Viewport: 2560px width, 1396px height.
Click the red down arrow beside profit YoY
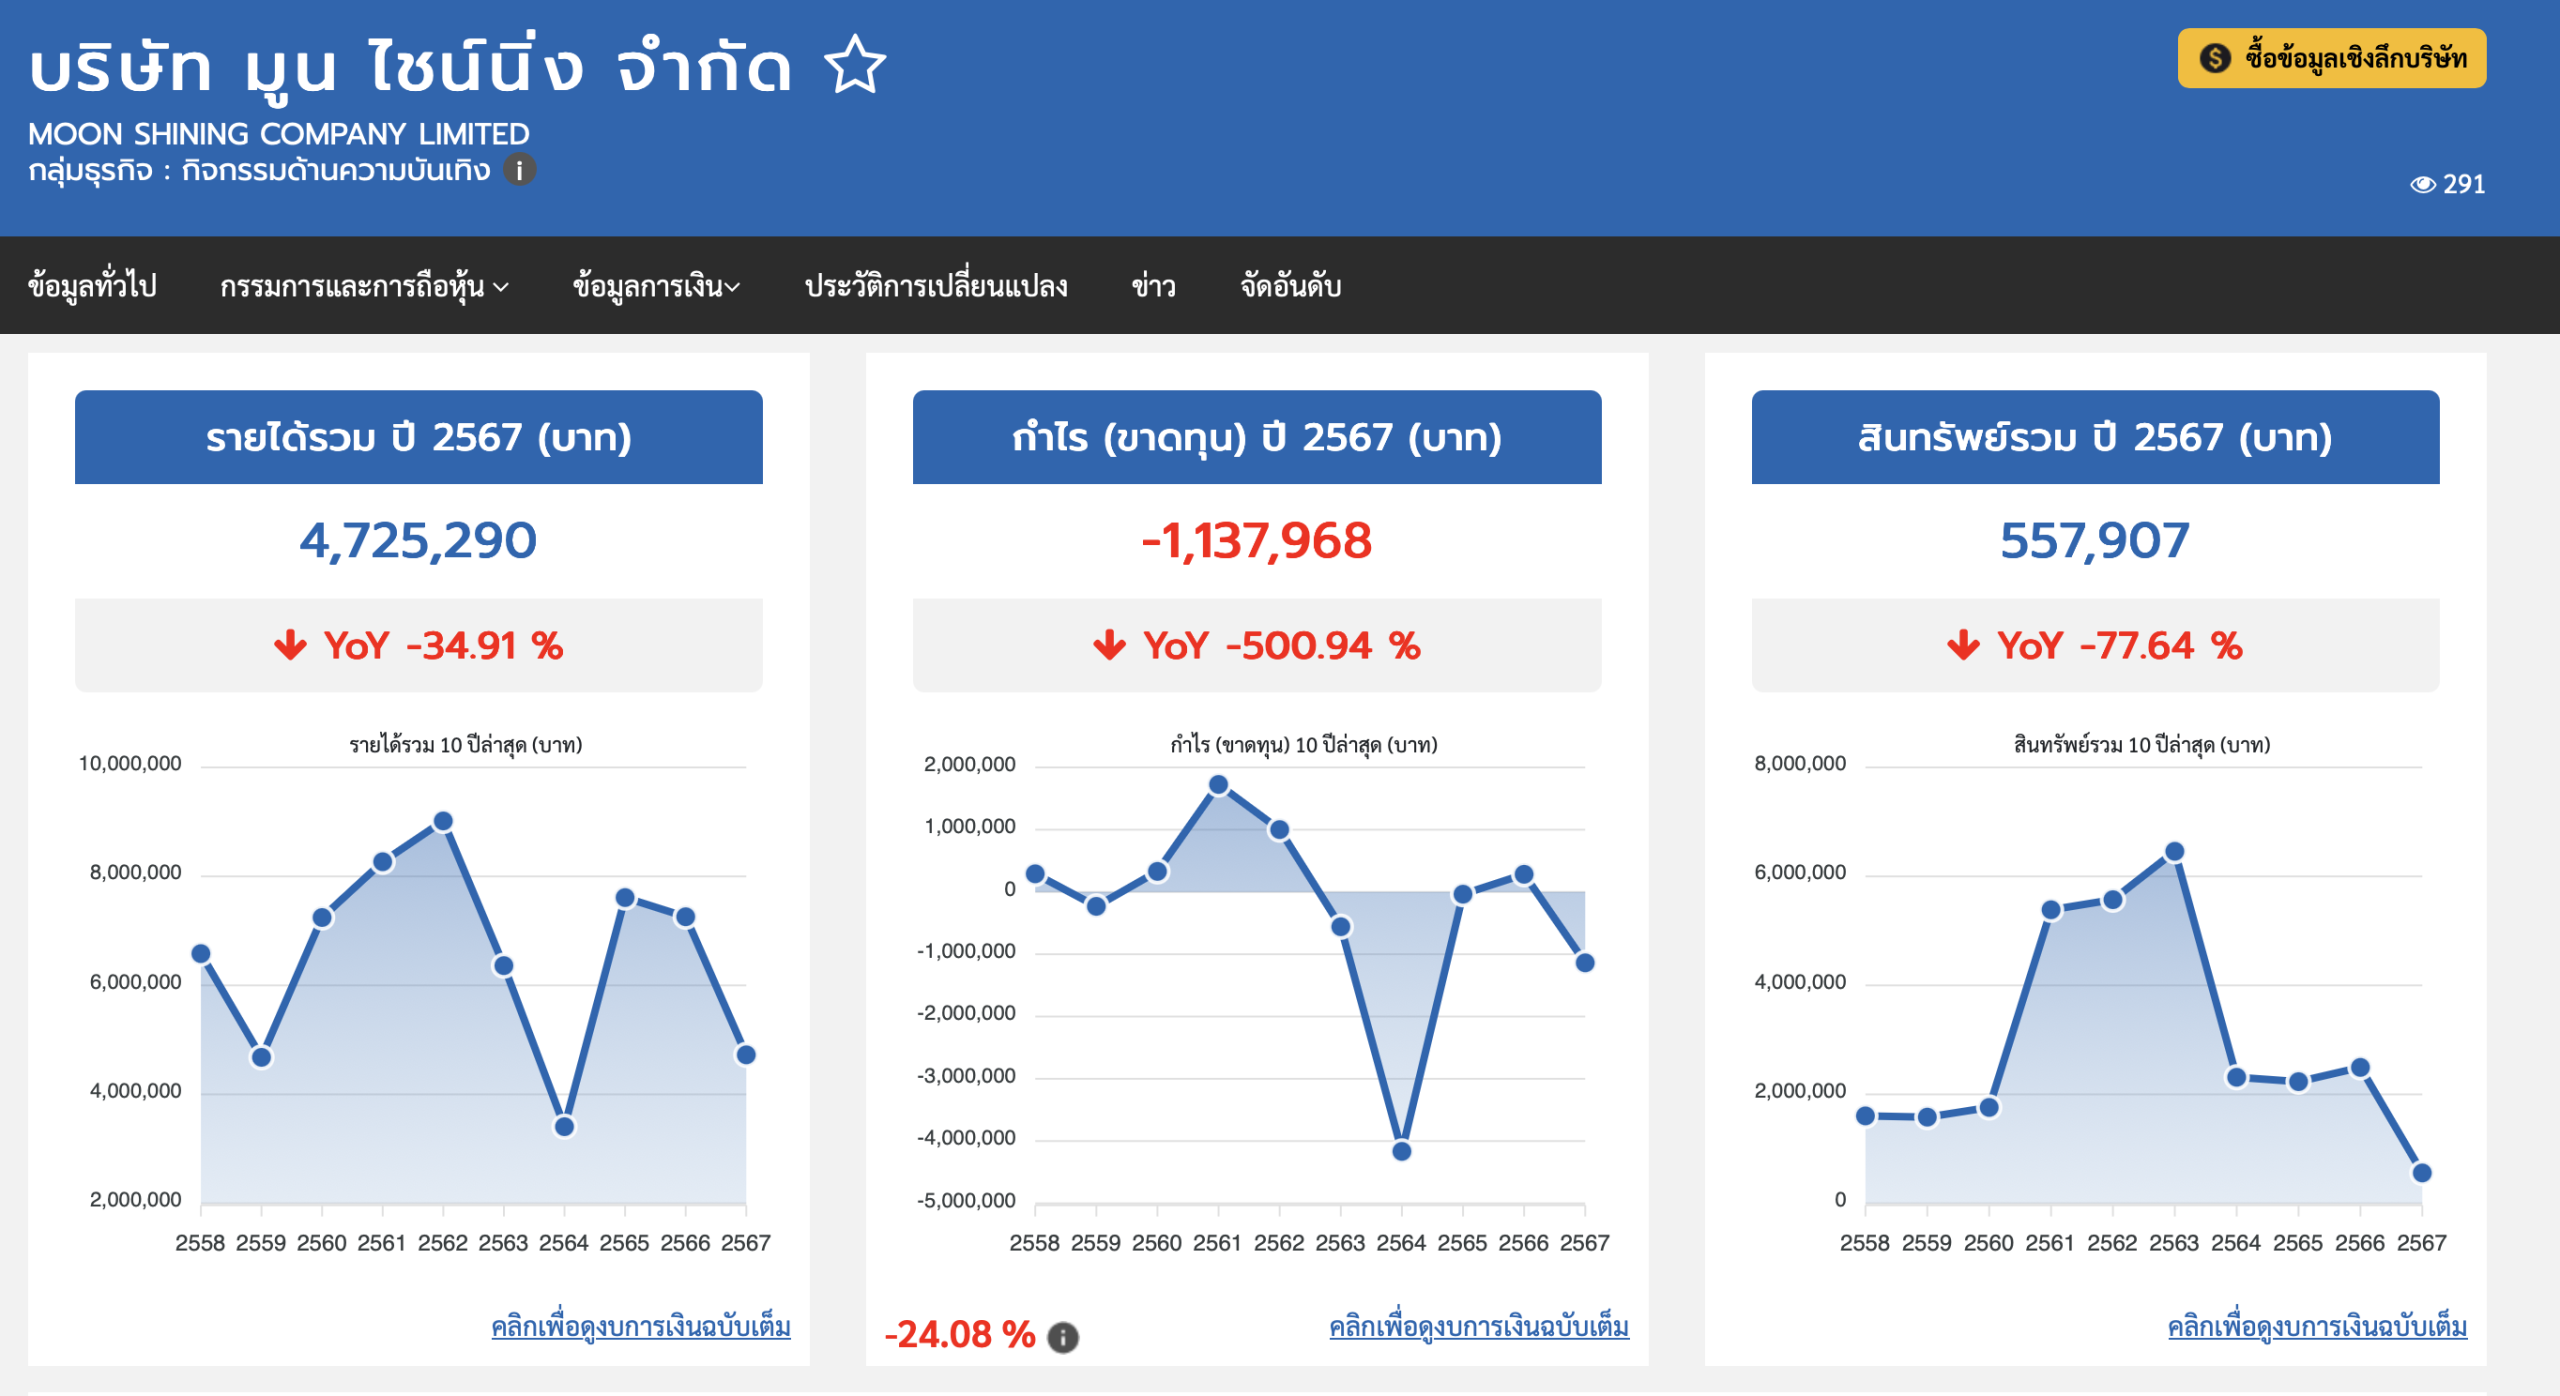[x=1109, y=645]
